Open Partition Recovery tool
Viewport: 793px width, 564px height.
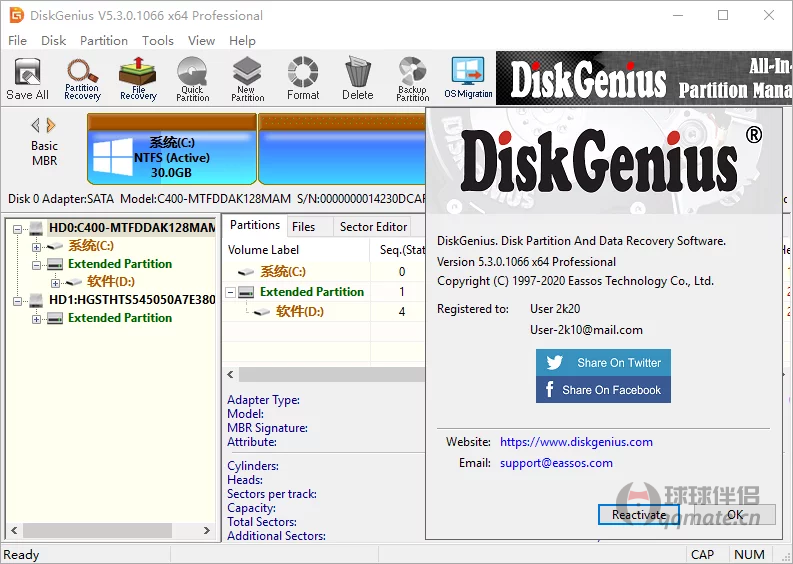point(82,78)
